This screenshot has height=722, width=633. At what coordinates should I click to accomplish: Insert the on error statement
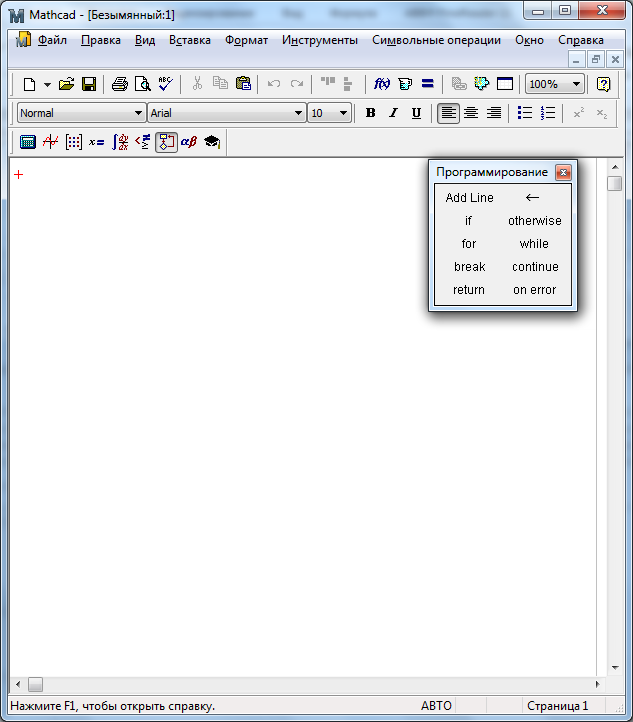[x=534, y=290]
